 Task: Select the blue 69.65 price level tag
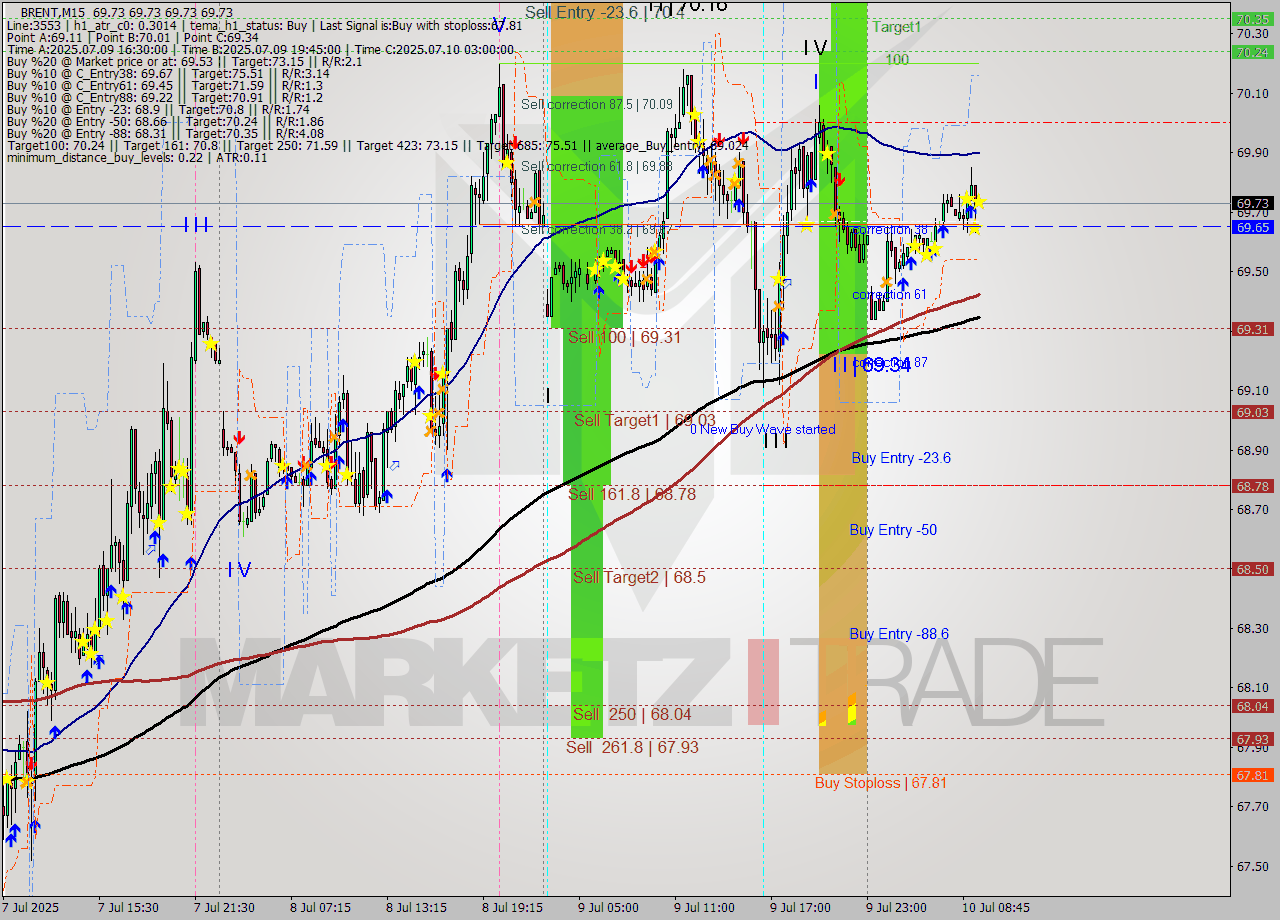1253,227
